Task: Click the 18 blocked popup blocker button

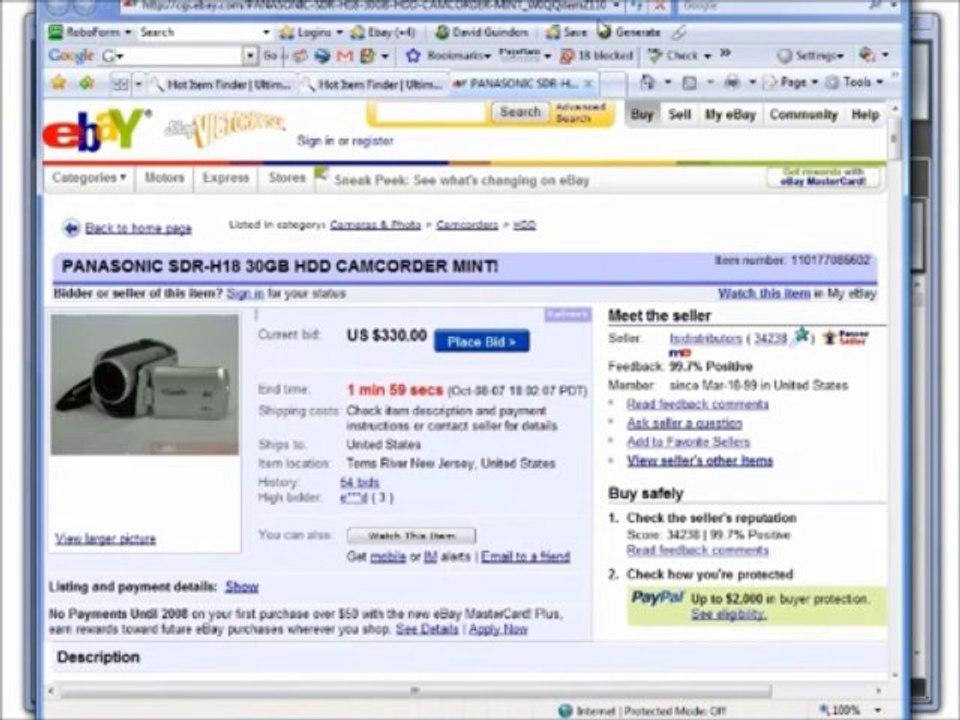Action: [597, 56]
